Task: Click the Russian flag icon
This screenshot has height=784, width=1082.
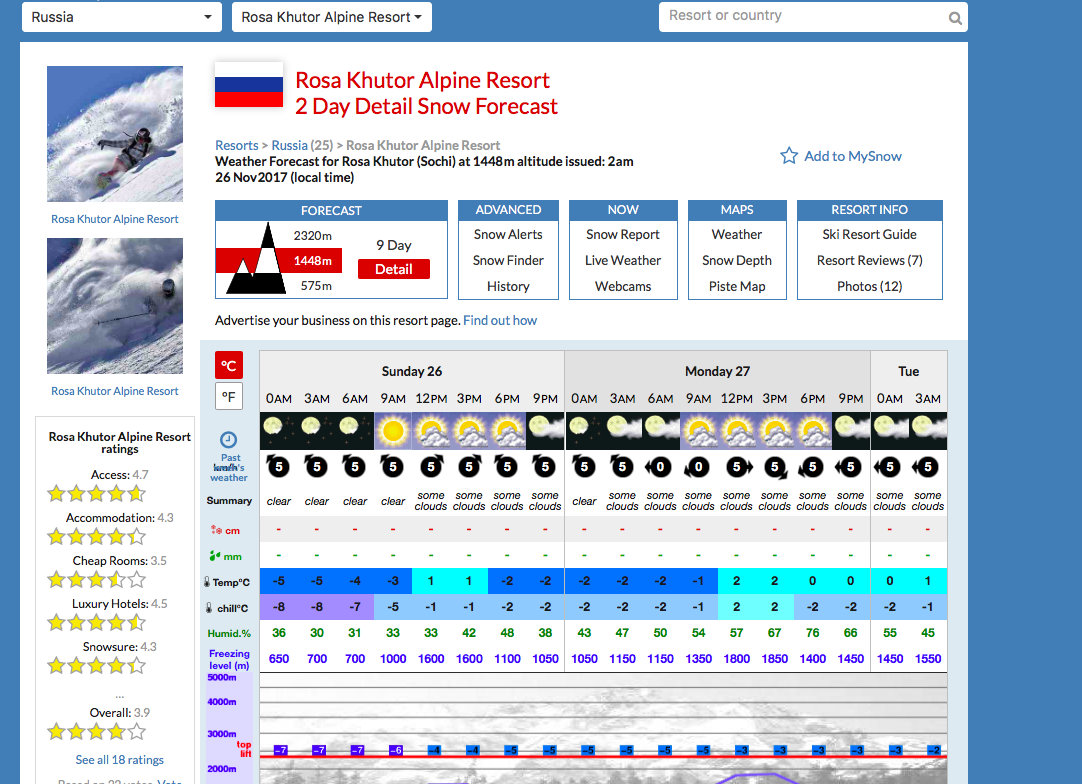Action: pyautogui.click(x=249, y=85)
